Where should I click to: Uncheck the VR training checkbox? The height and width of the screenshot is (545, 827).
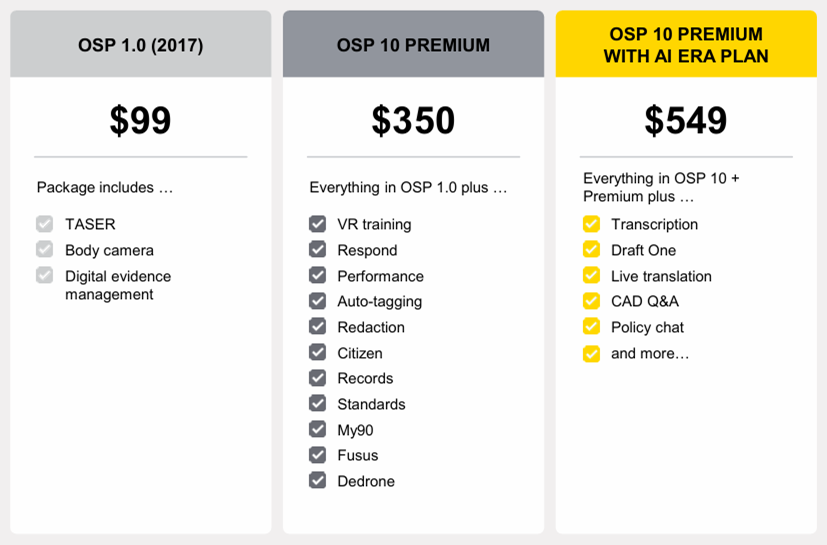(x=317, y=224)
